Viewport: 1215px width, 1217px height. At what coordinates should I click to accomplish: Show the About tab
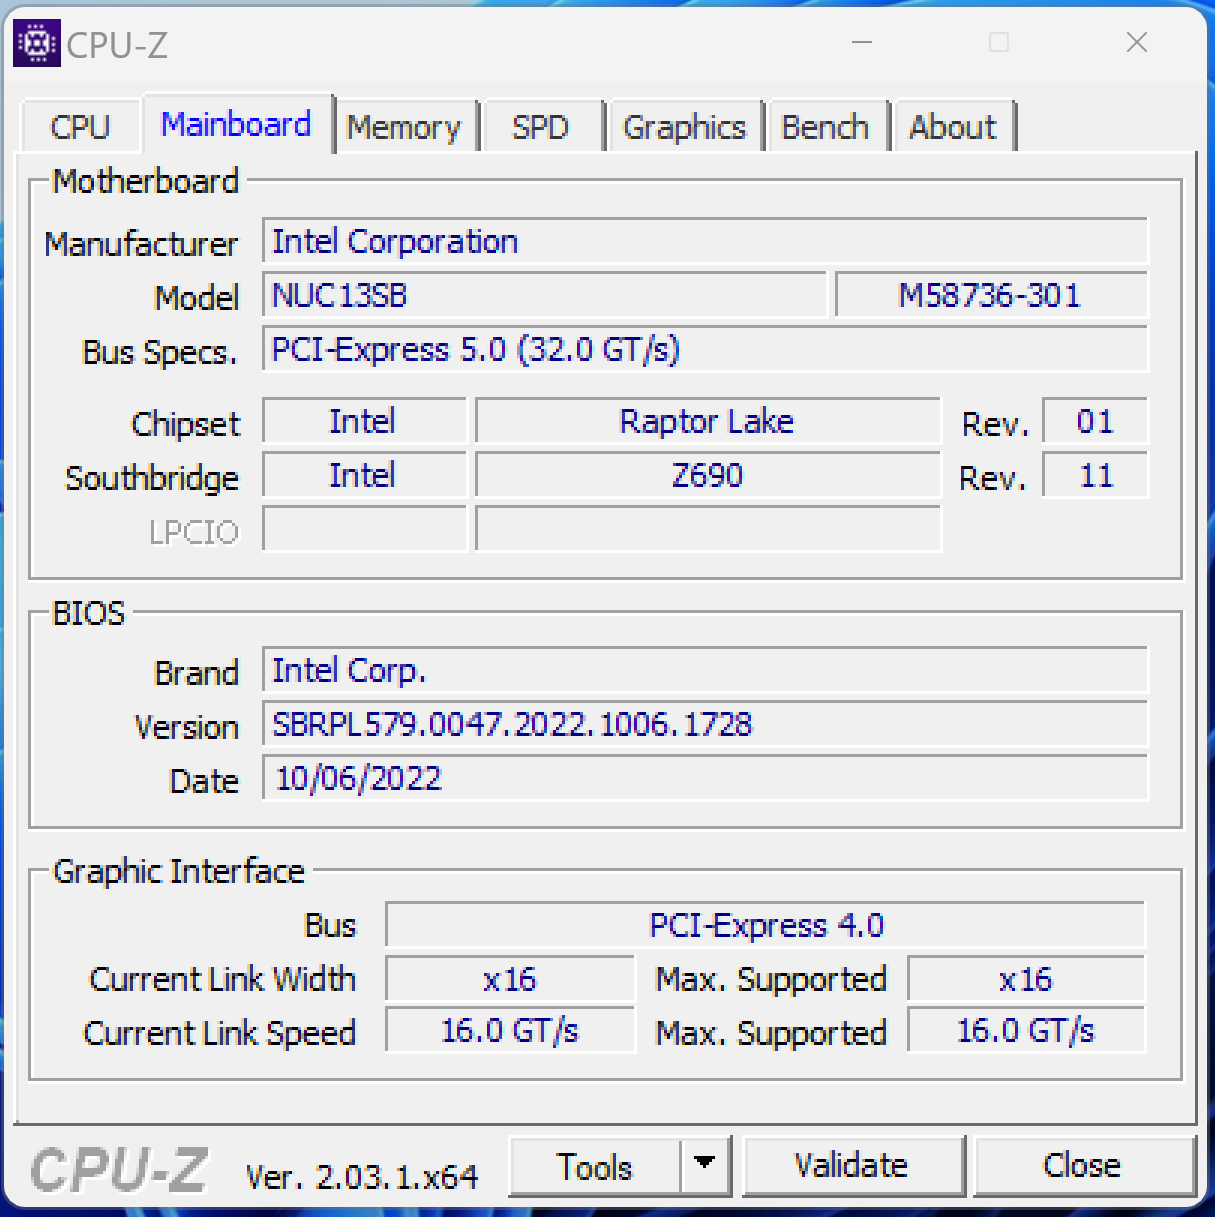952,127
